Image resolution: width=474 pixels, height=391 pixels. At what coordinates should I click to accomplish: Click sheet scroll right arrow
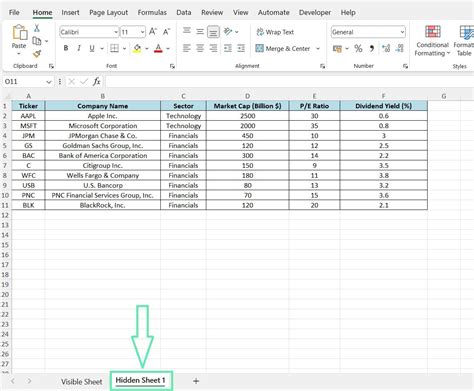29,381
